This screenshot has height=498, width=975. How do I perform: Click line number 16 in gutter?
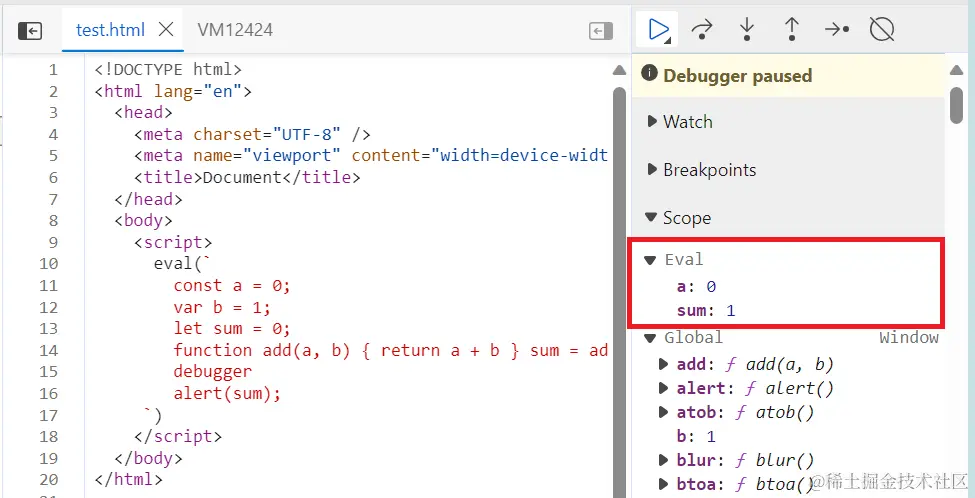tap(47, 394)
